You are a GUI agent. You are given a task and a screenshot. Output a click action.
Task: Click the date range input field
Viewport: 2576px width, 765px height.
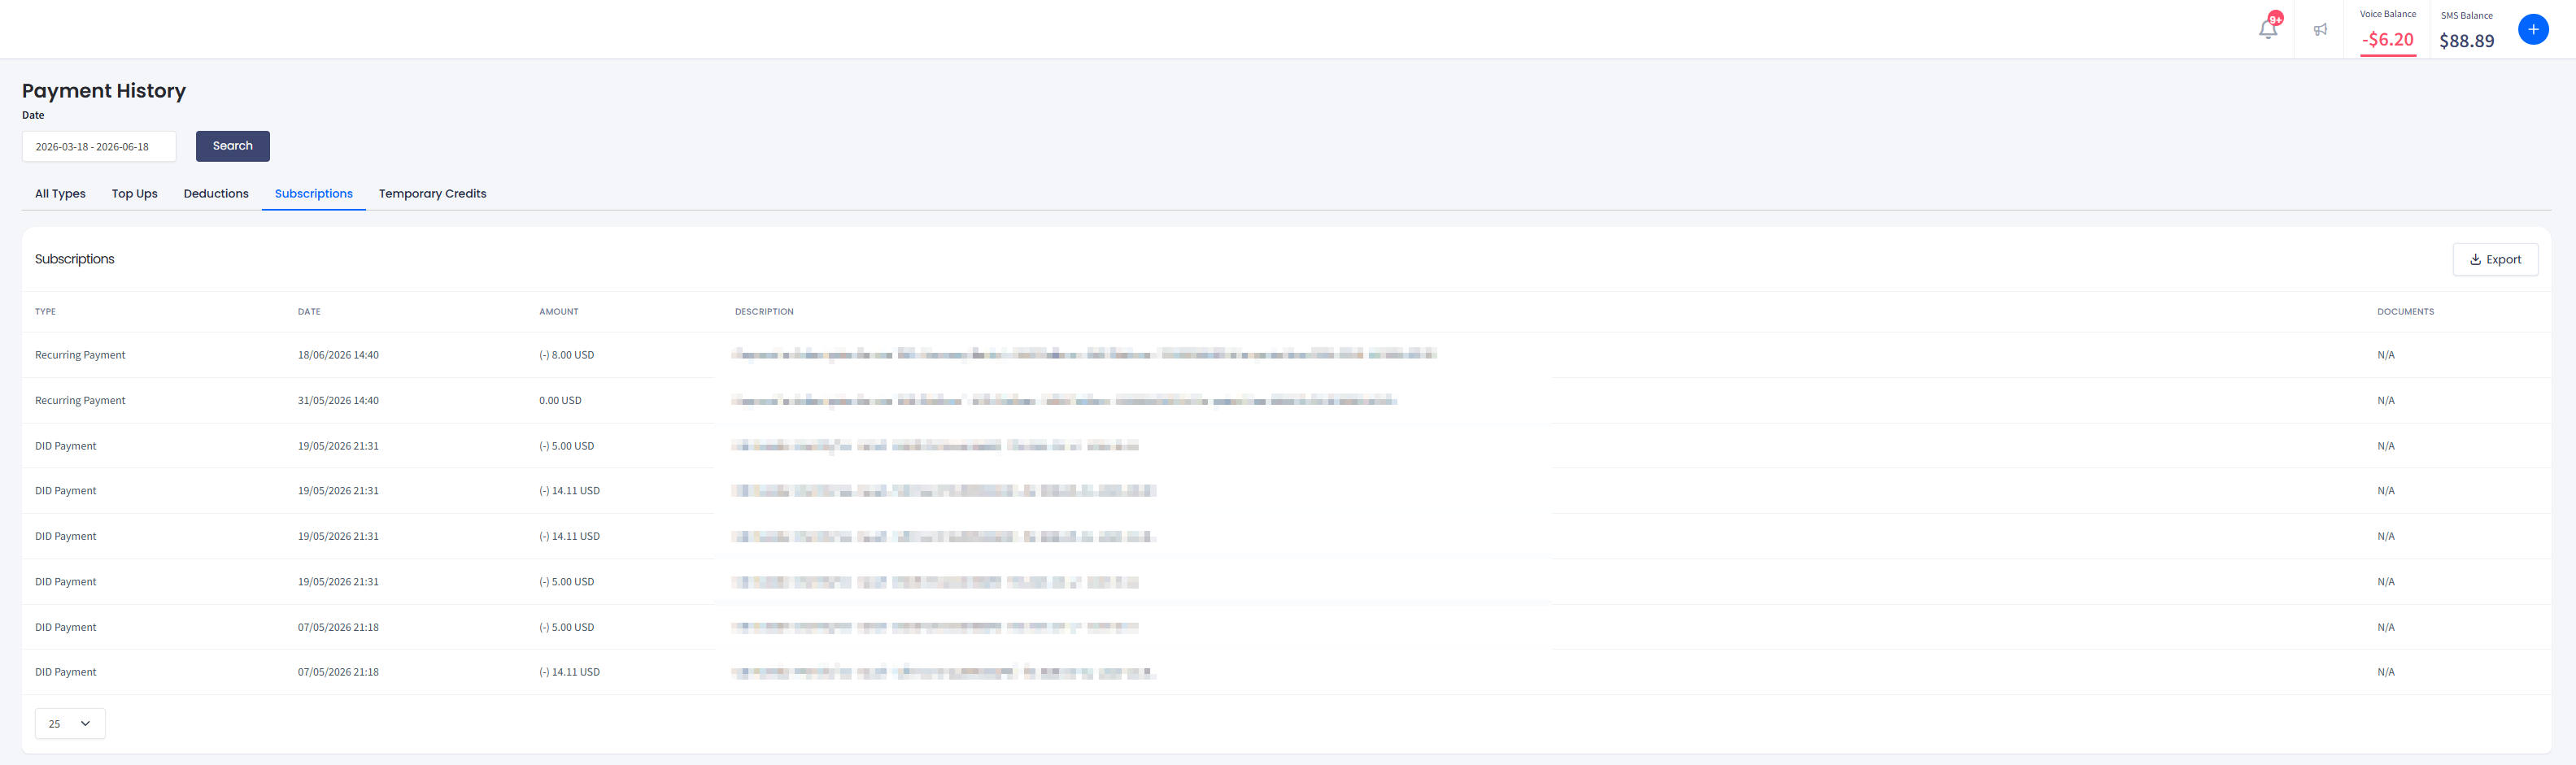tap(99, 146)
